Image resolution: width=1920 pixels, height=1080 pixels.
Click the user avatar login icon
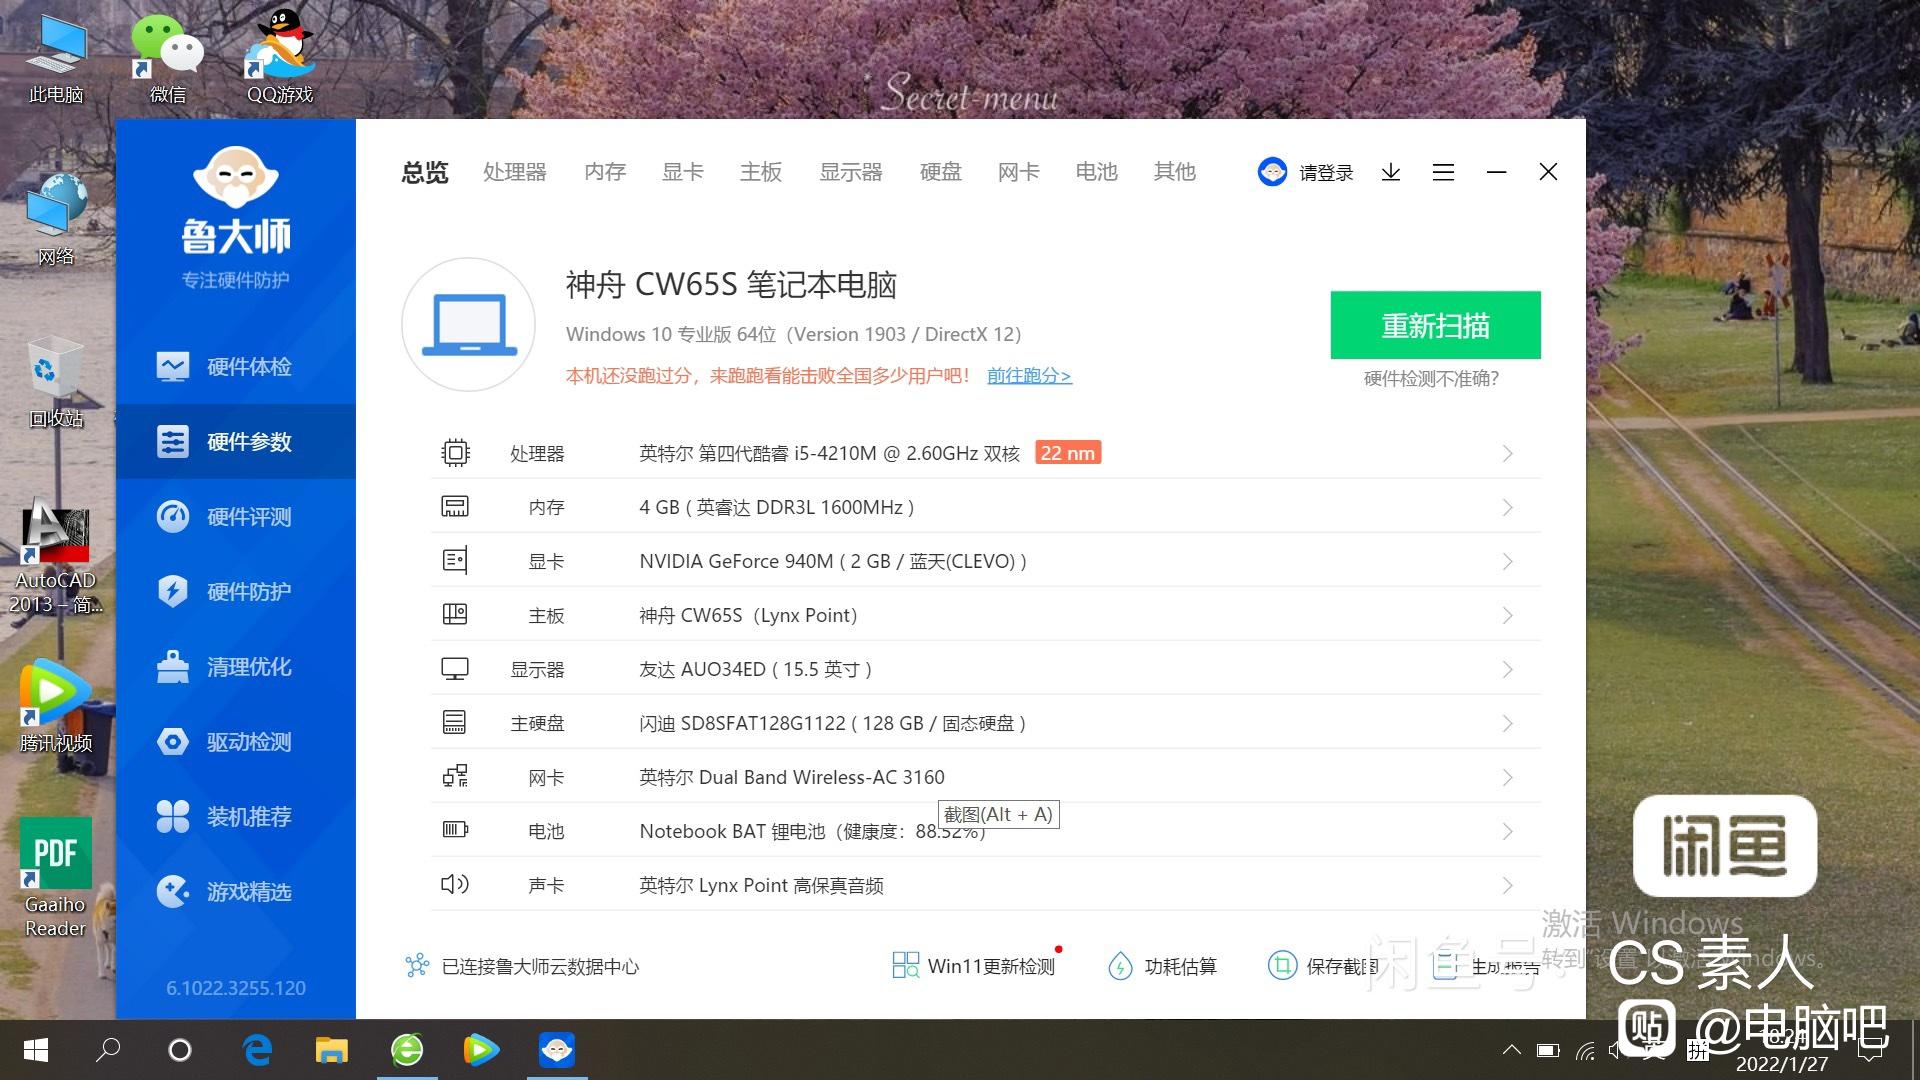(1272, 172)
